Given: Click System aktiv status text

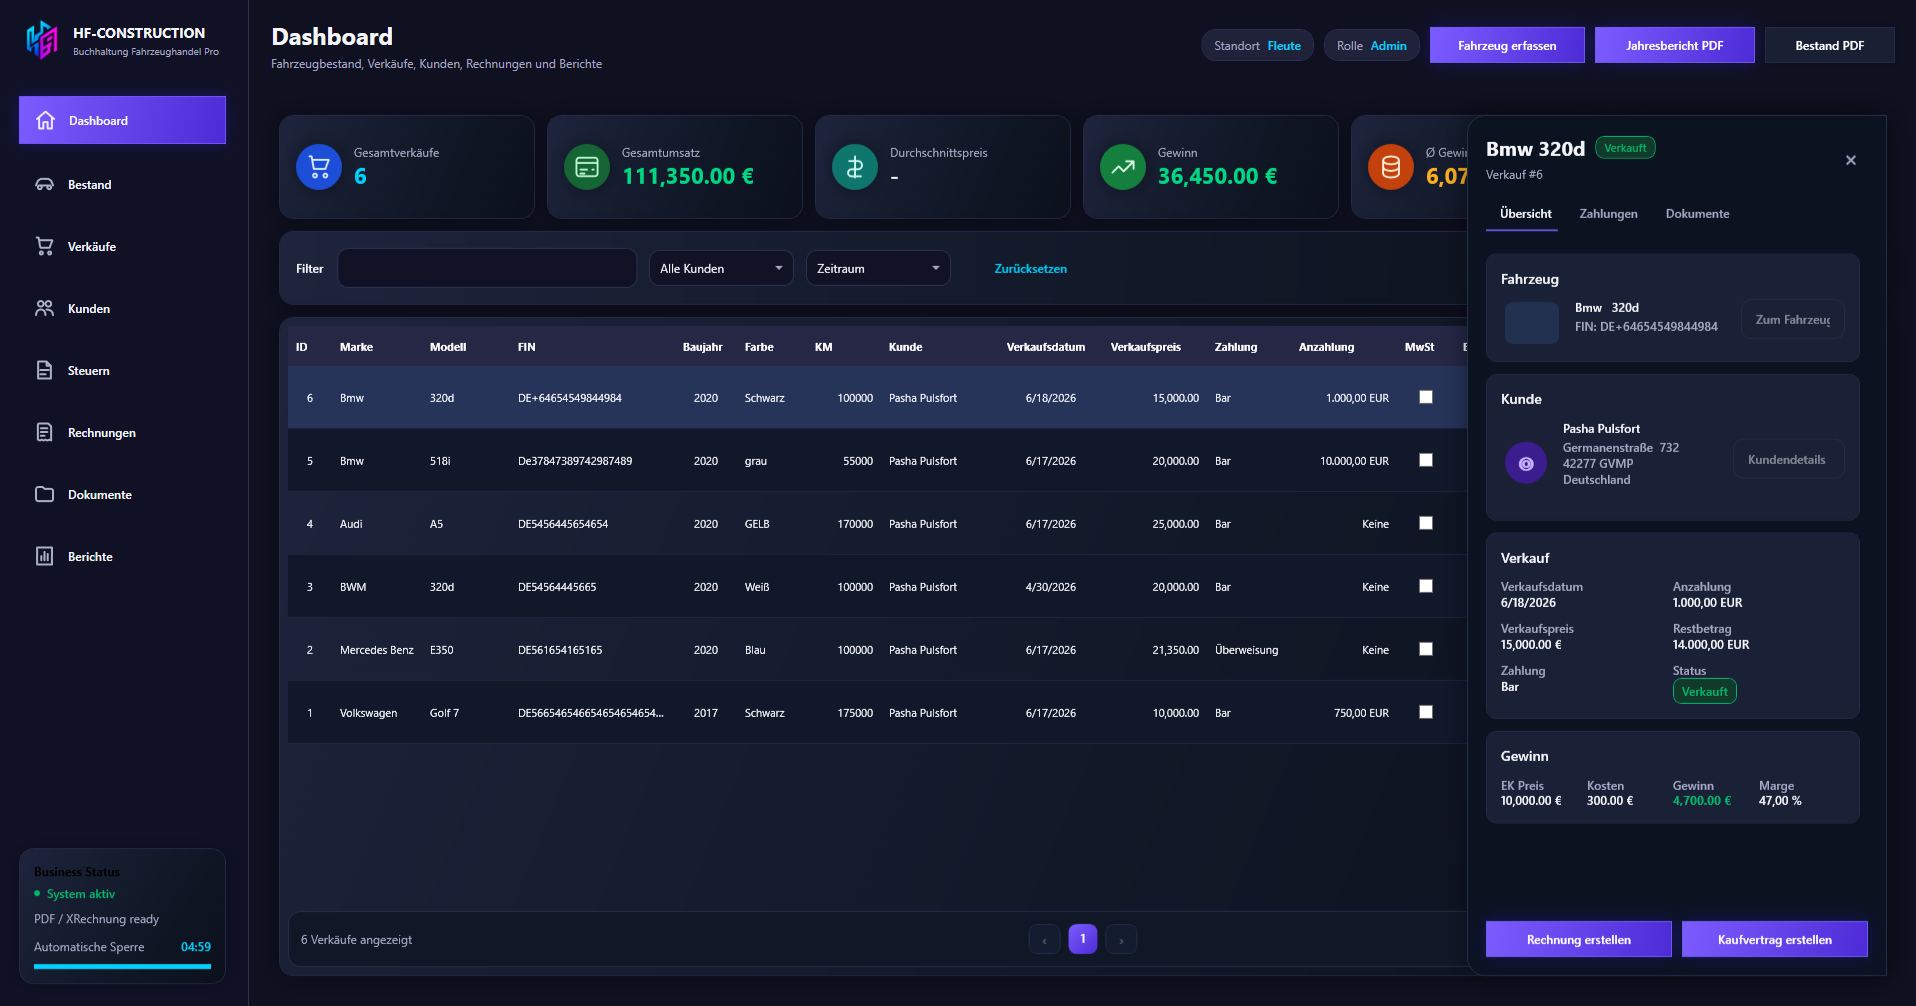Looking at the screenshot, I should [x=81, y=894].
